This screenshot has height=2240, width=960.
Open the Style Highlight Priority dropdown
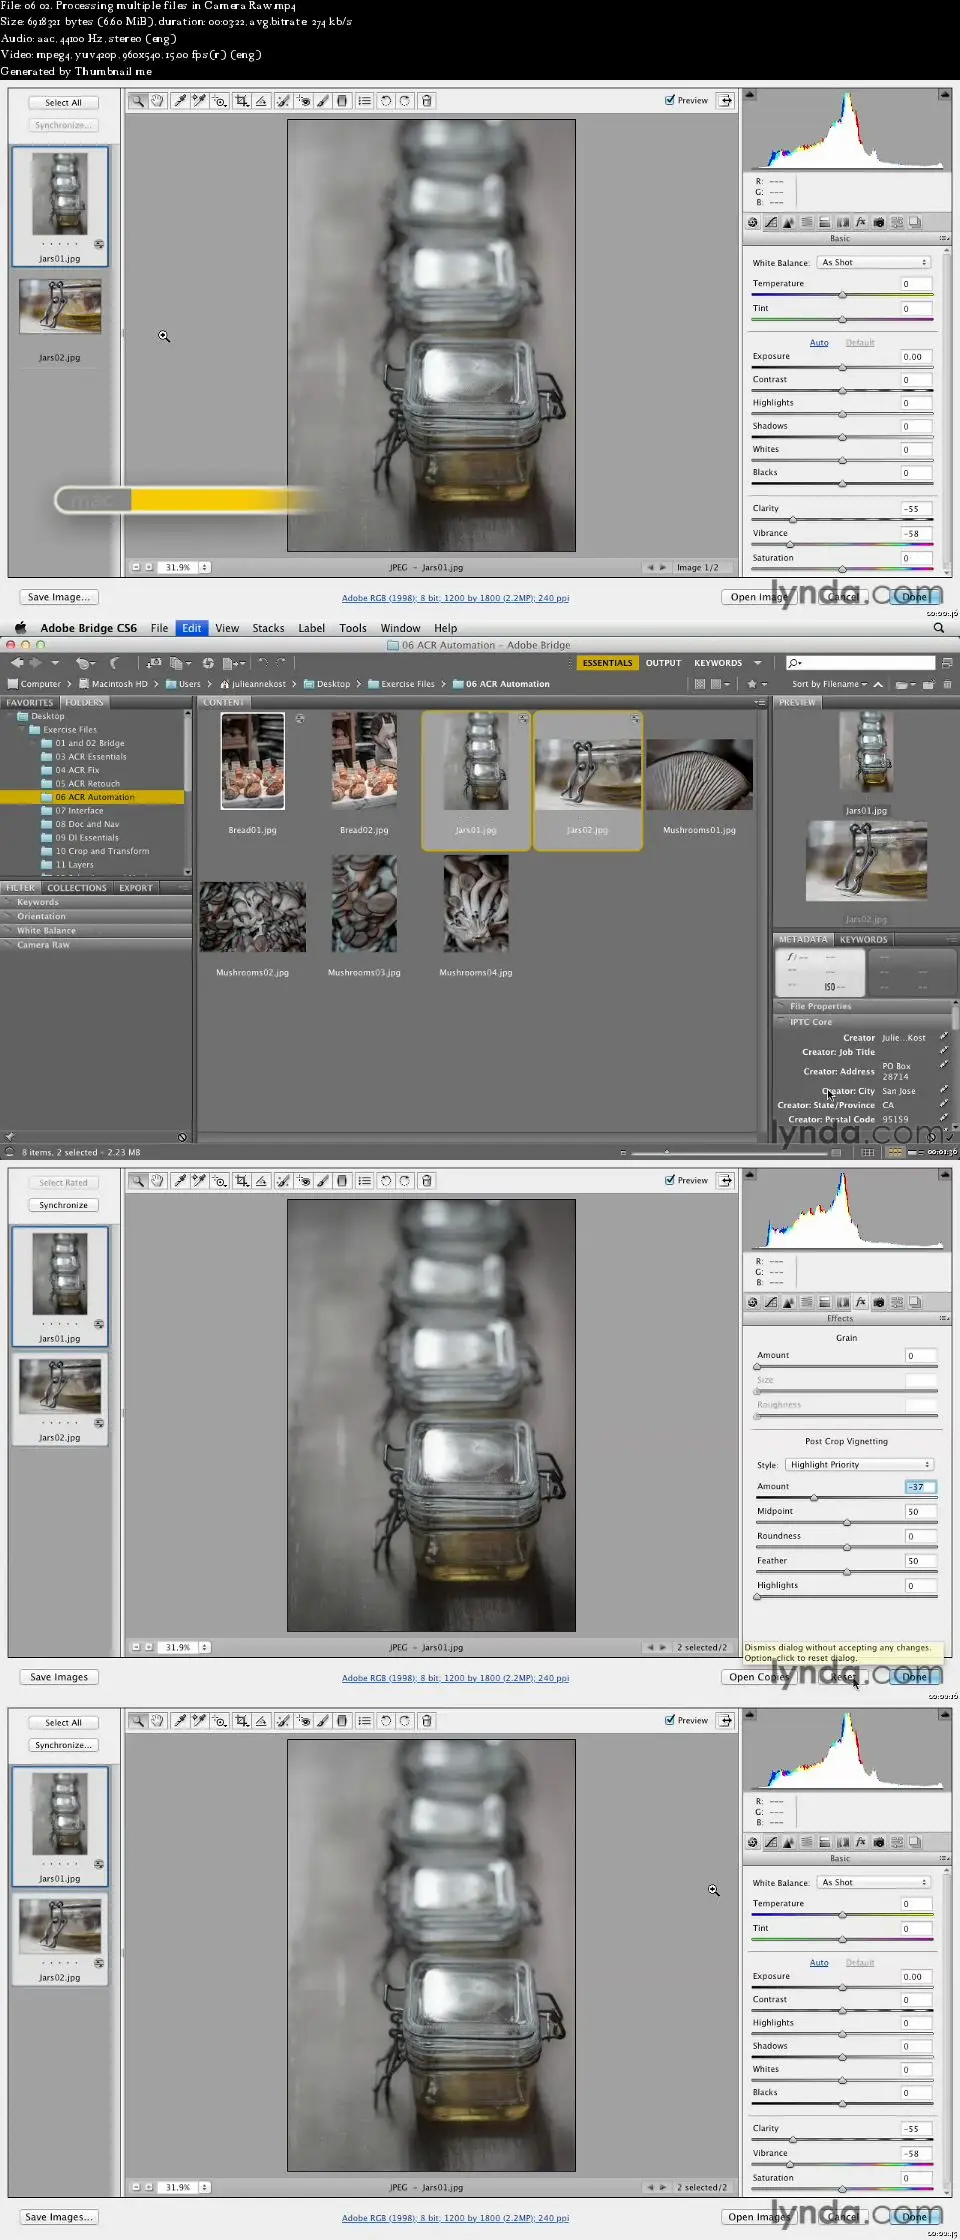click(x=859, y=1465)
